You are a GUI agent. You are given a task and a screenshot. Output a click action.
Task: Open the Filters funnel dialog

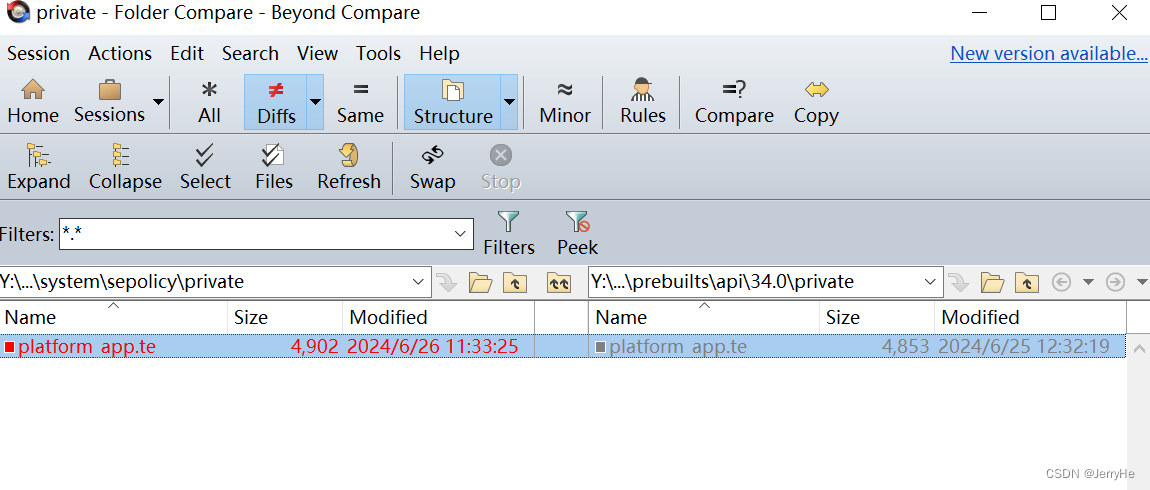509,233
